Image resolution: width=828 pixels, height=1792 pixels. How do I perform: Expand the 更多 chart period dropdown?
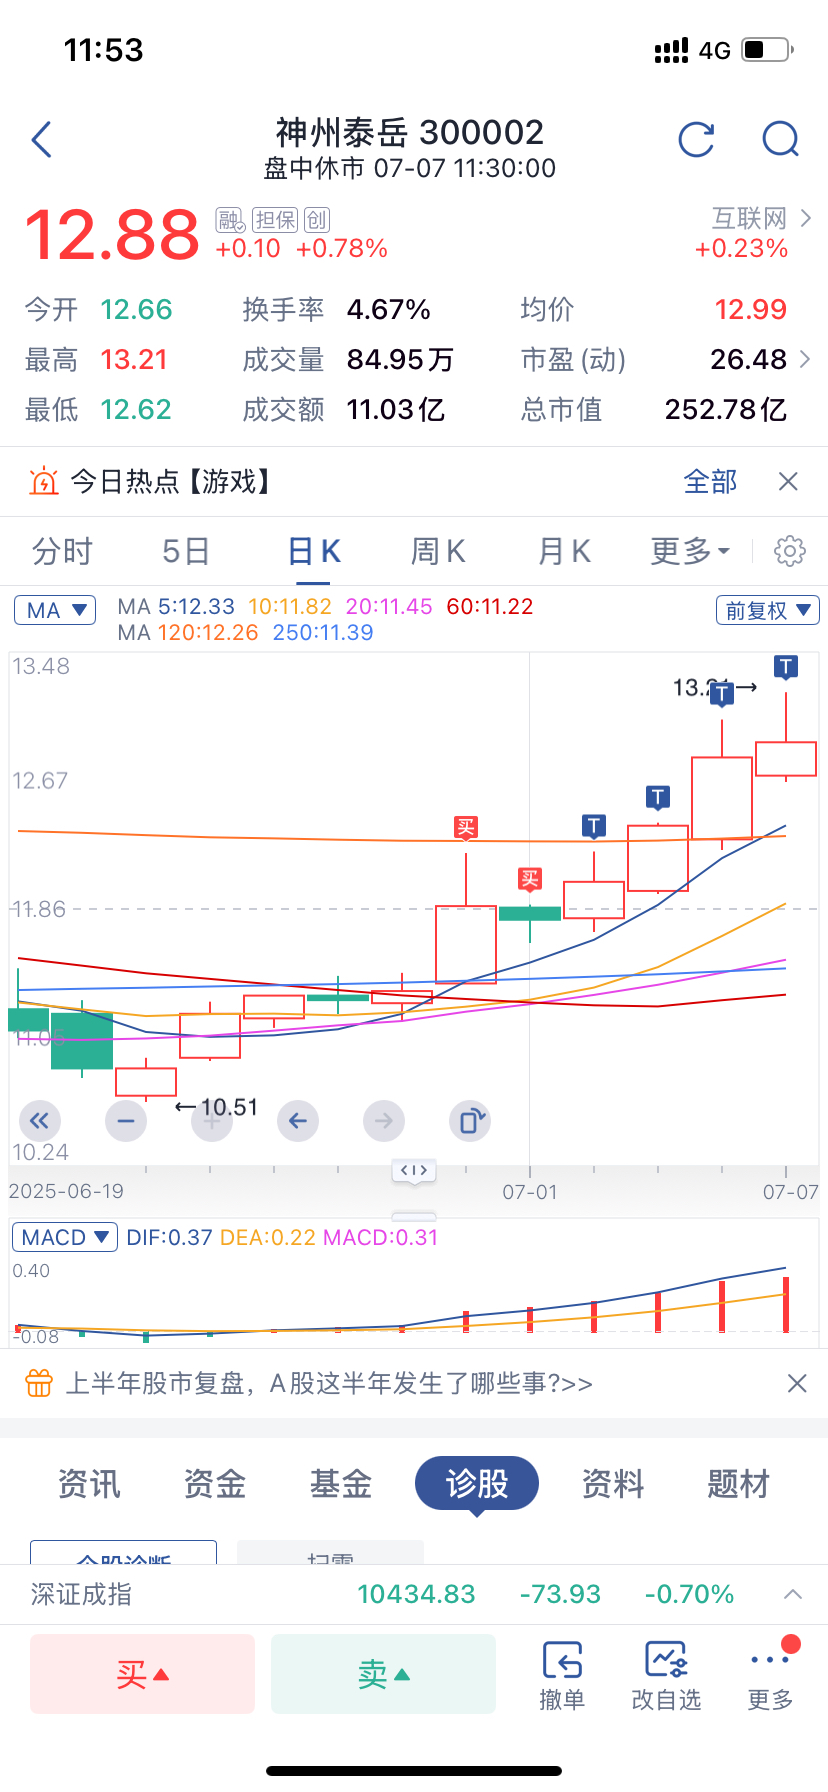691,551
